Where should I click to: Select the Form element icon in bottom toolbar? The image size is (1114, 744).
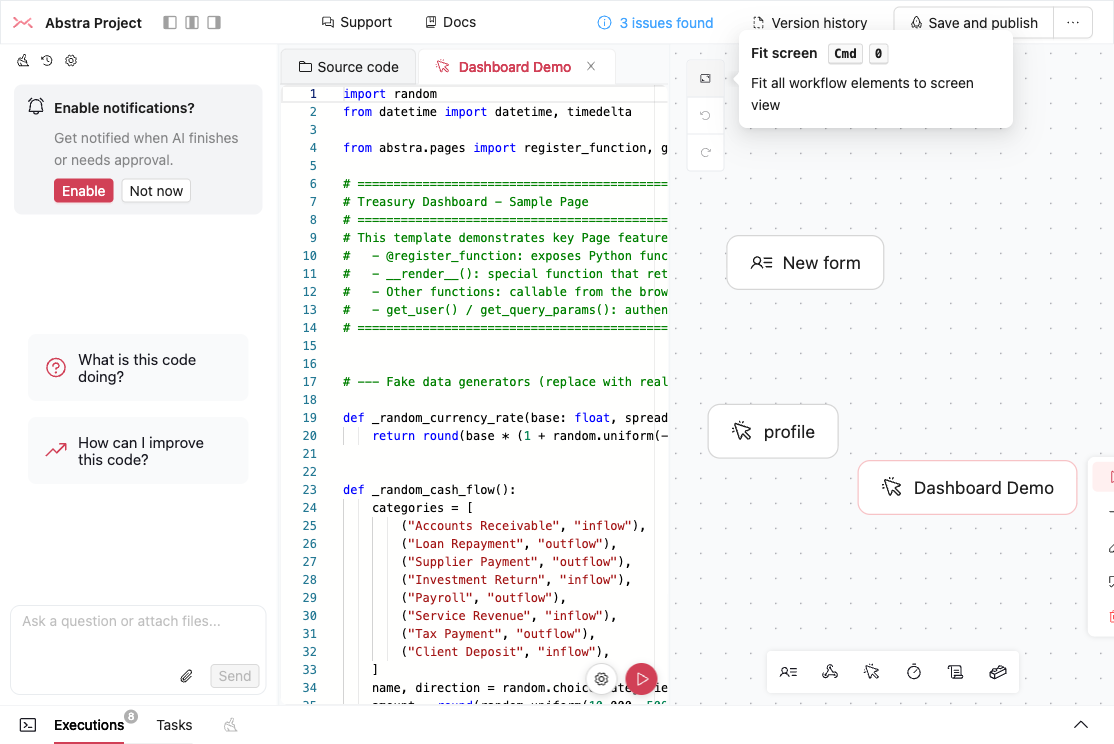(789, 672)
